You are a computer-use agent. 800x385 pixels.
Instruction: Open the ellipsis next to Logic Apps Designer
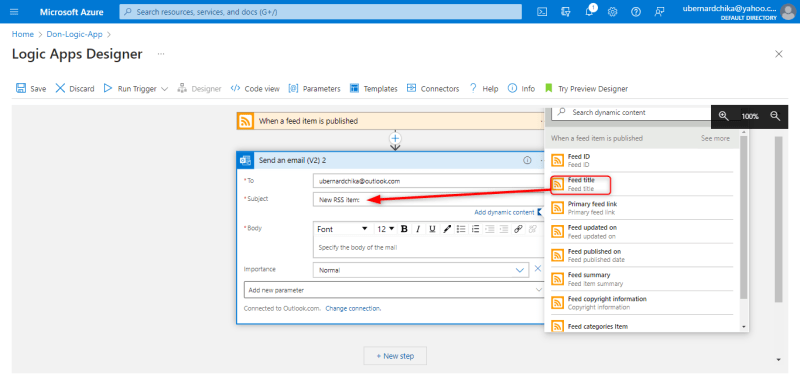click(161, 54)
